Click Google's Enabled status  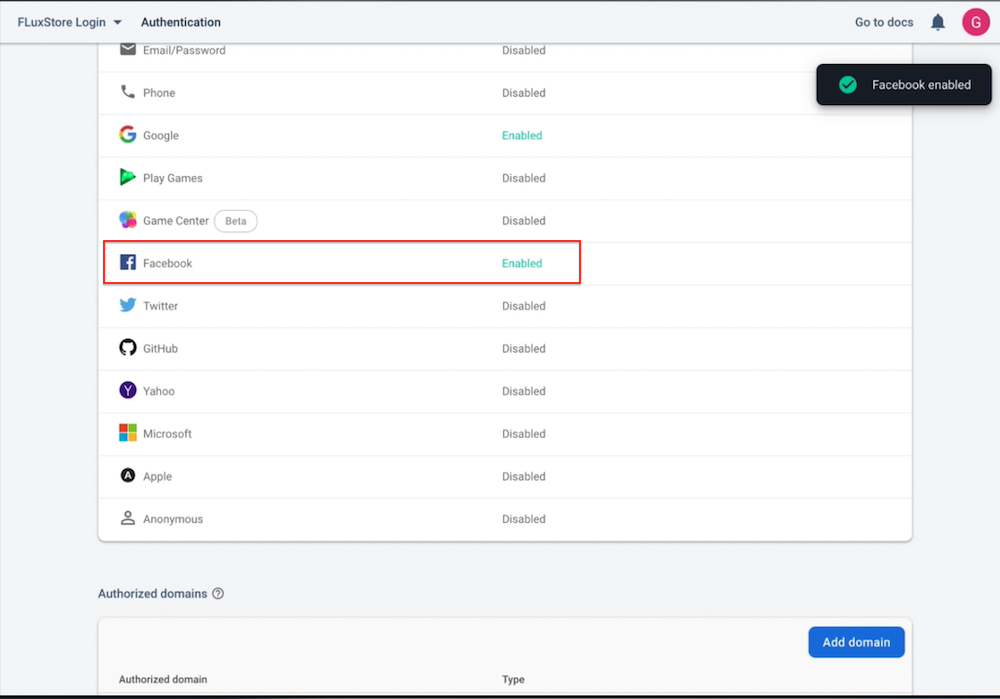522,135
